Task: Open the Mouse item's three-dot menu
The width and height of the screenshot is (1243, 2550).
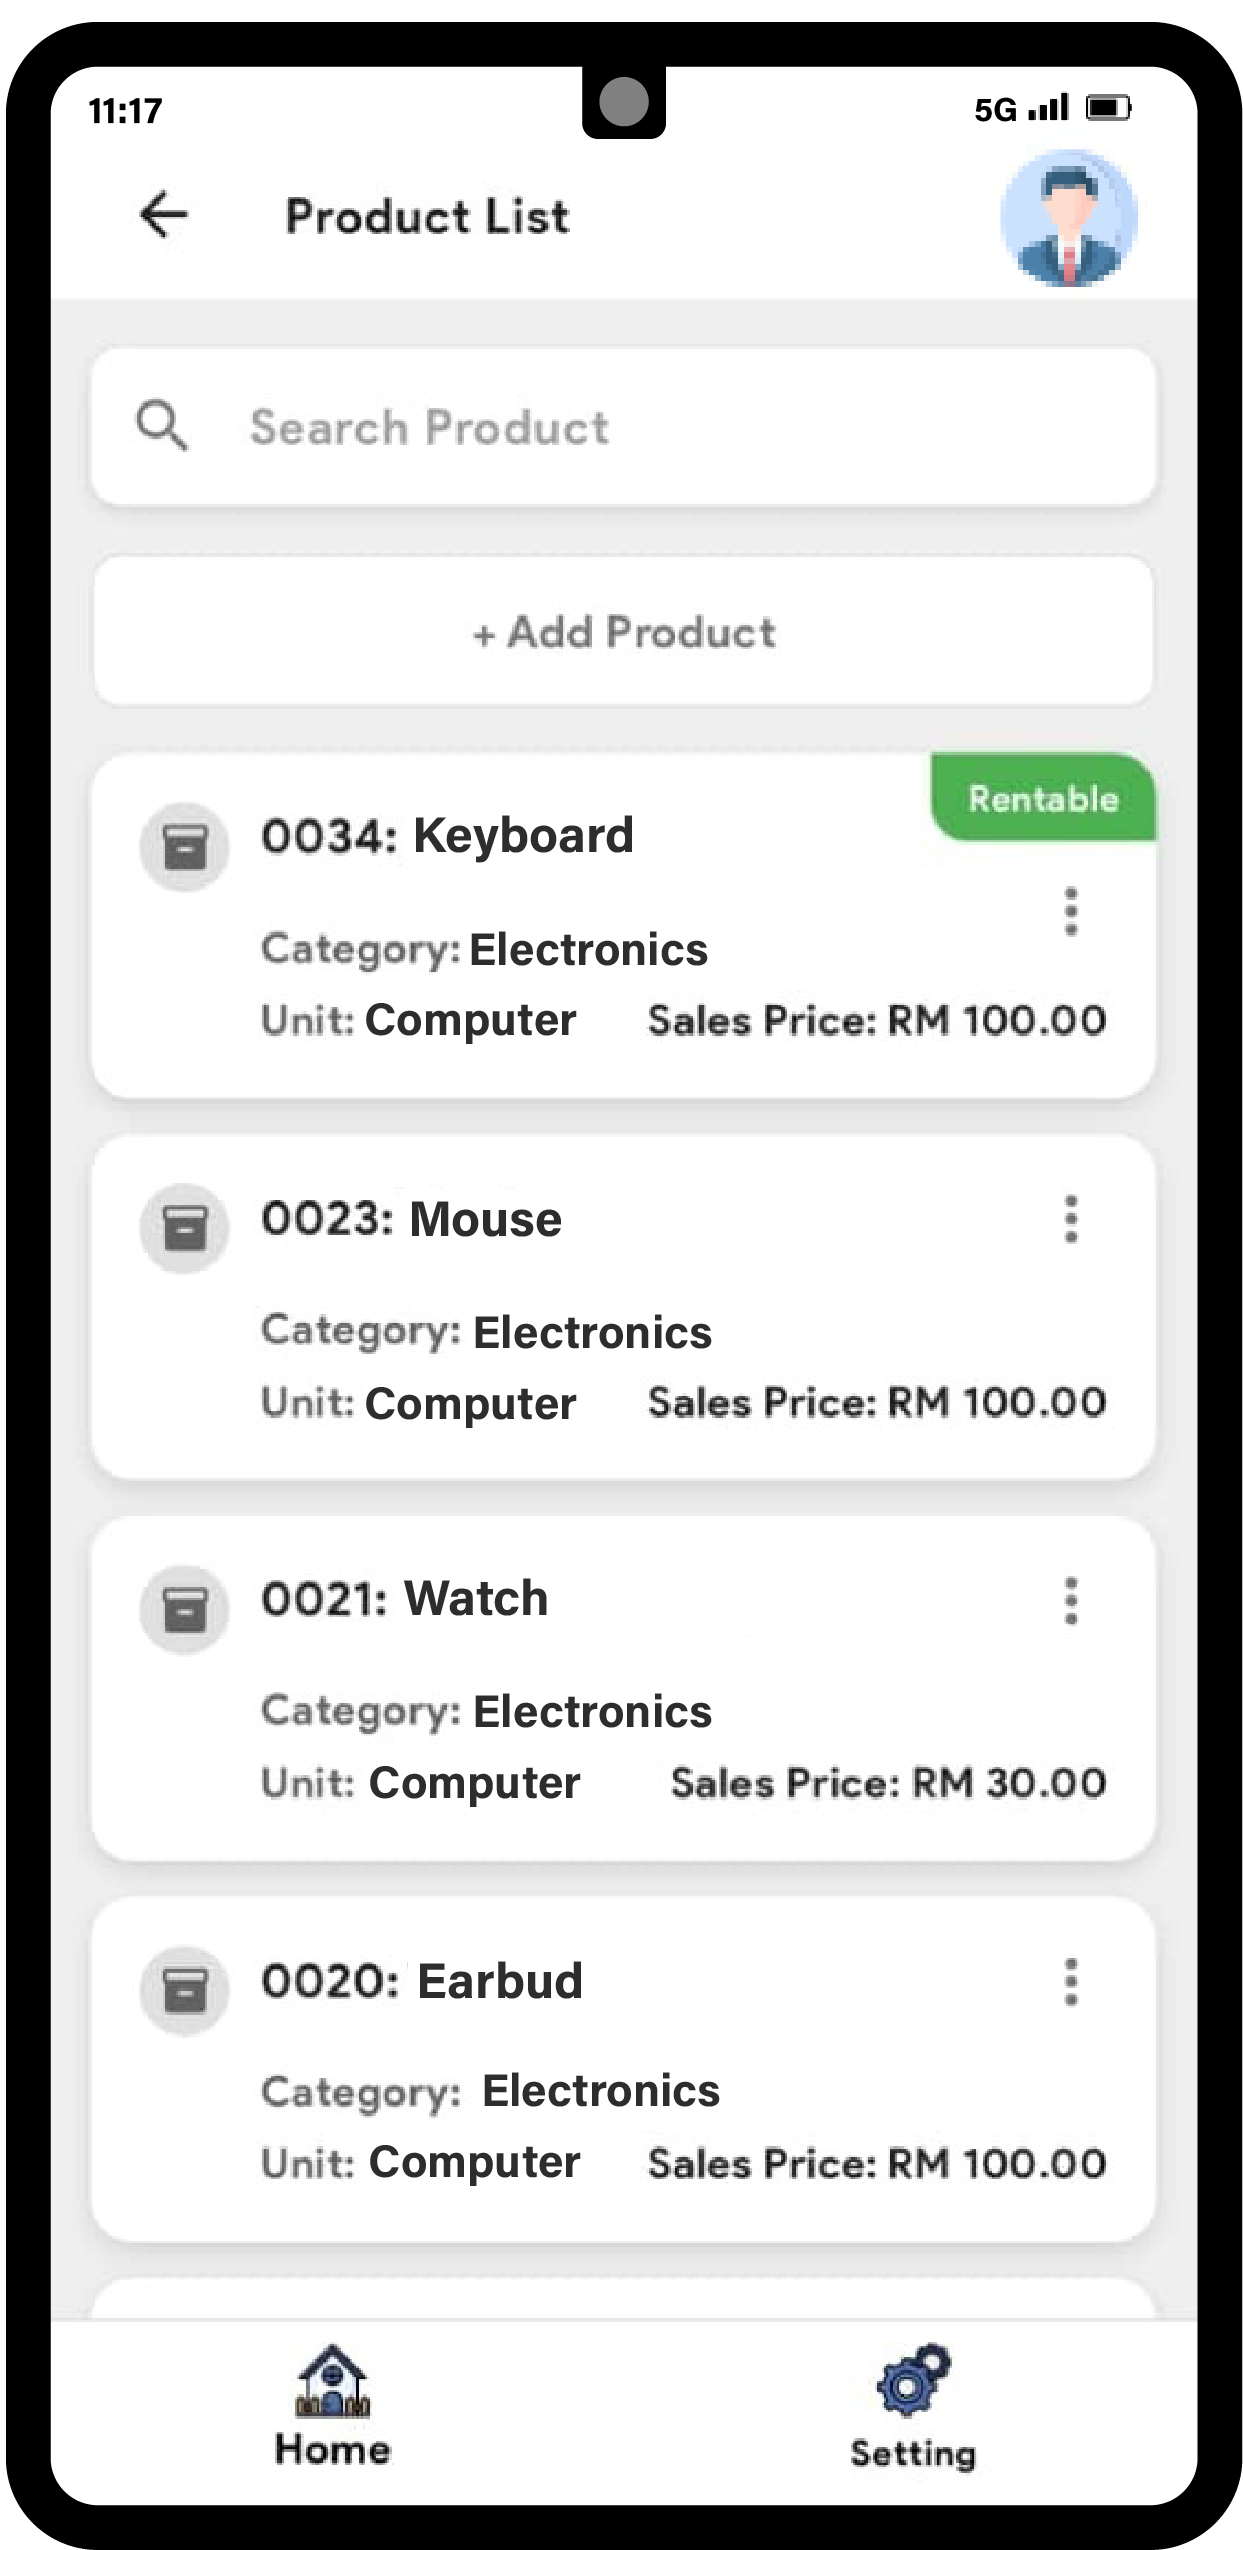Action: tap(1071, 1219)
